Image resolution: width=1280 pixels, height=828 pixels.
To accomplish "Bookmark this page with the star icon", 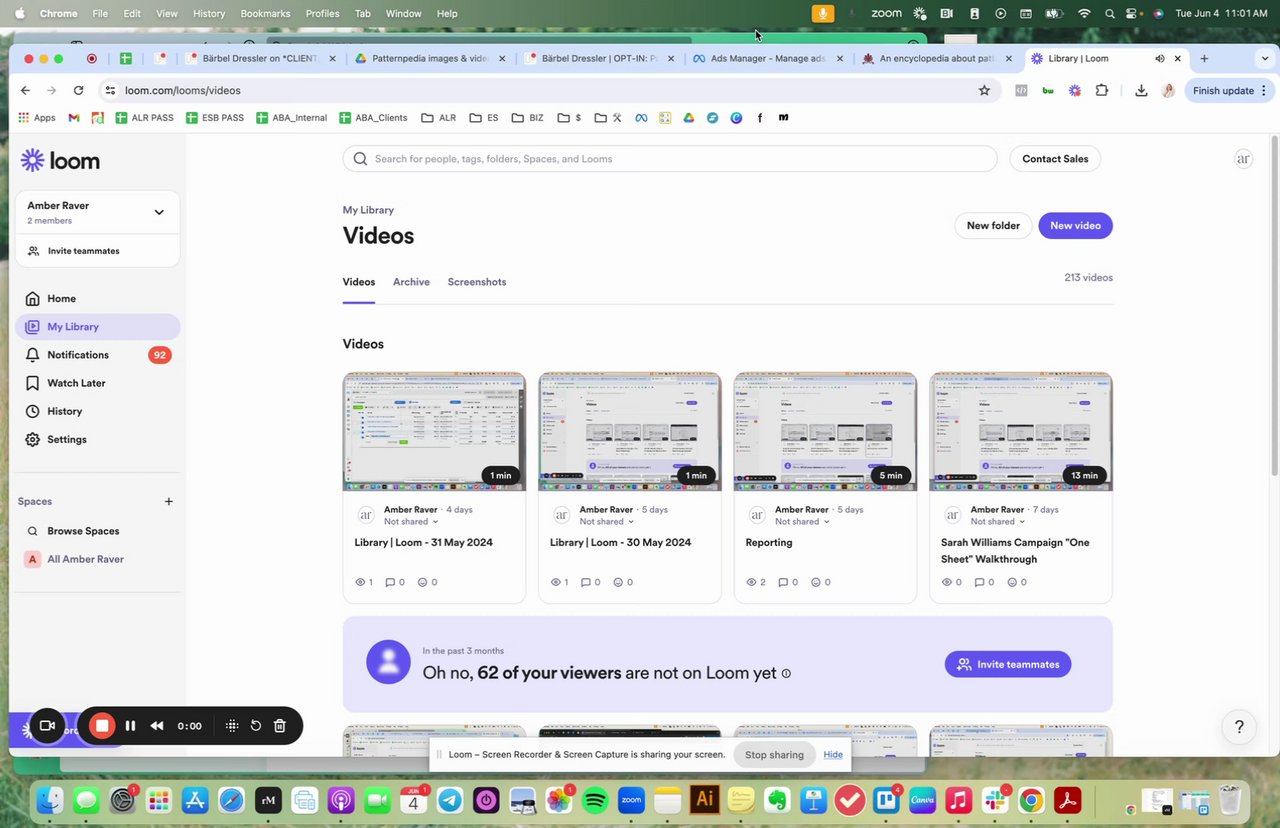I will (984, 90).
